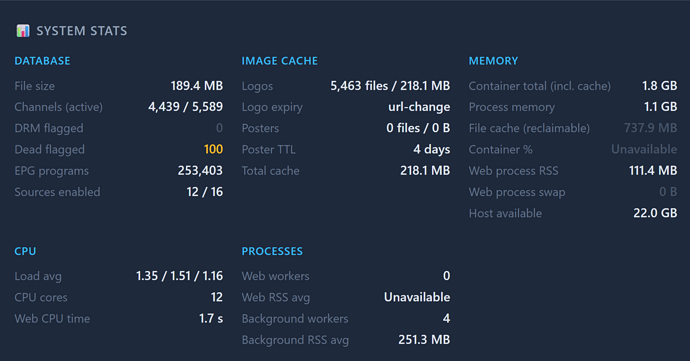The image size is (690, 361).
Task: Click the DRM flagged value 0
Action: [x=219, y=128]
